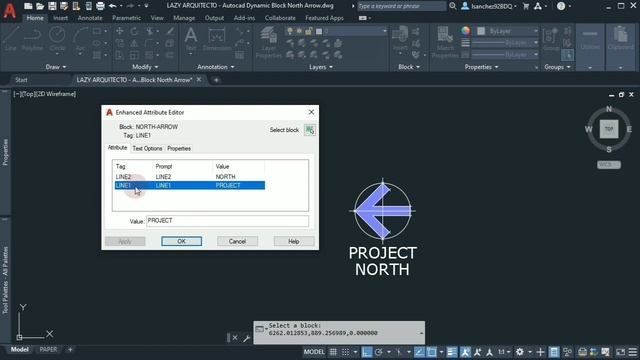Toggle Snap mode in the status bar
The image size is (640, 360).
coord(345,352)
